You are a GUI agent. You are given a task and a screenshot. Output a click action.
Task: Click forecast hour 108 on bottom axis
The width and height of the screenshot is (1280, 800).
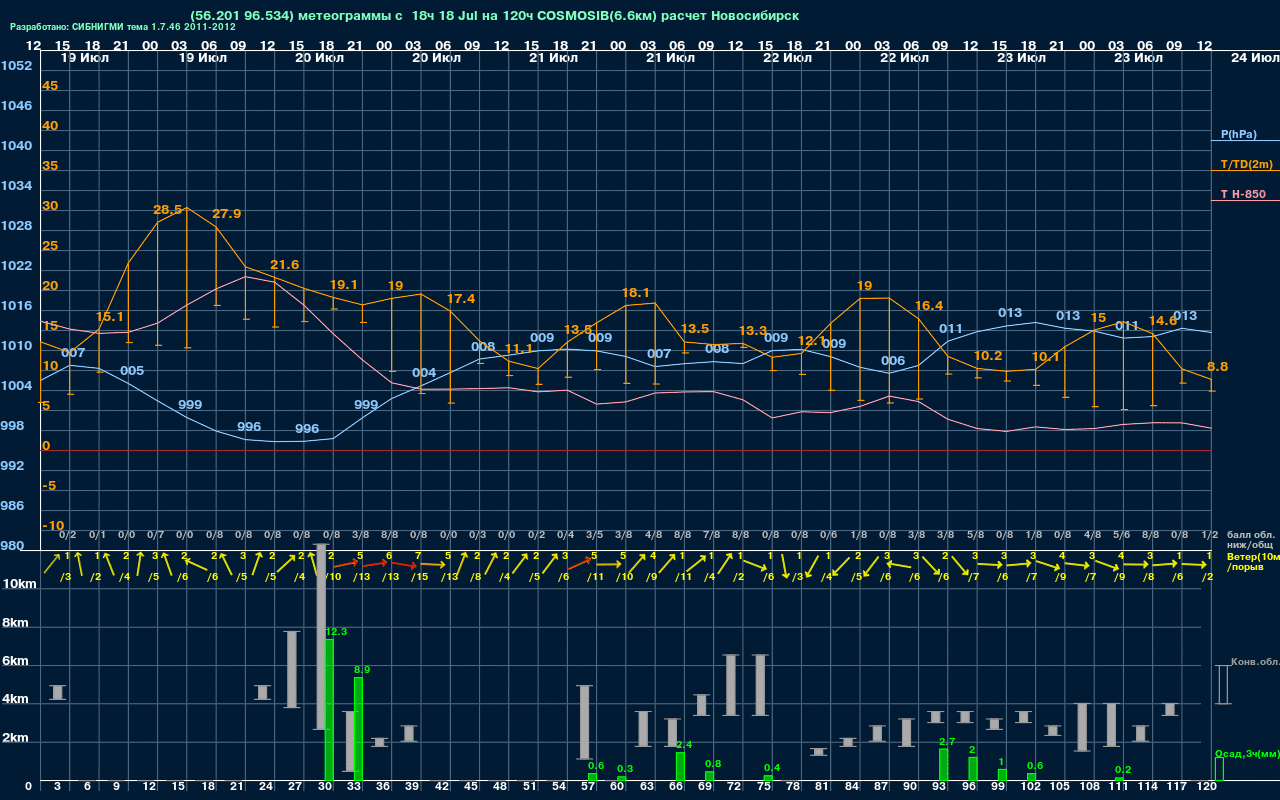click(1090, 787)
